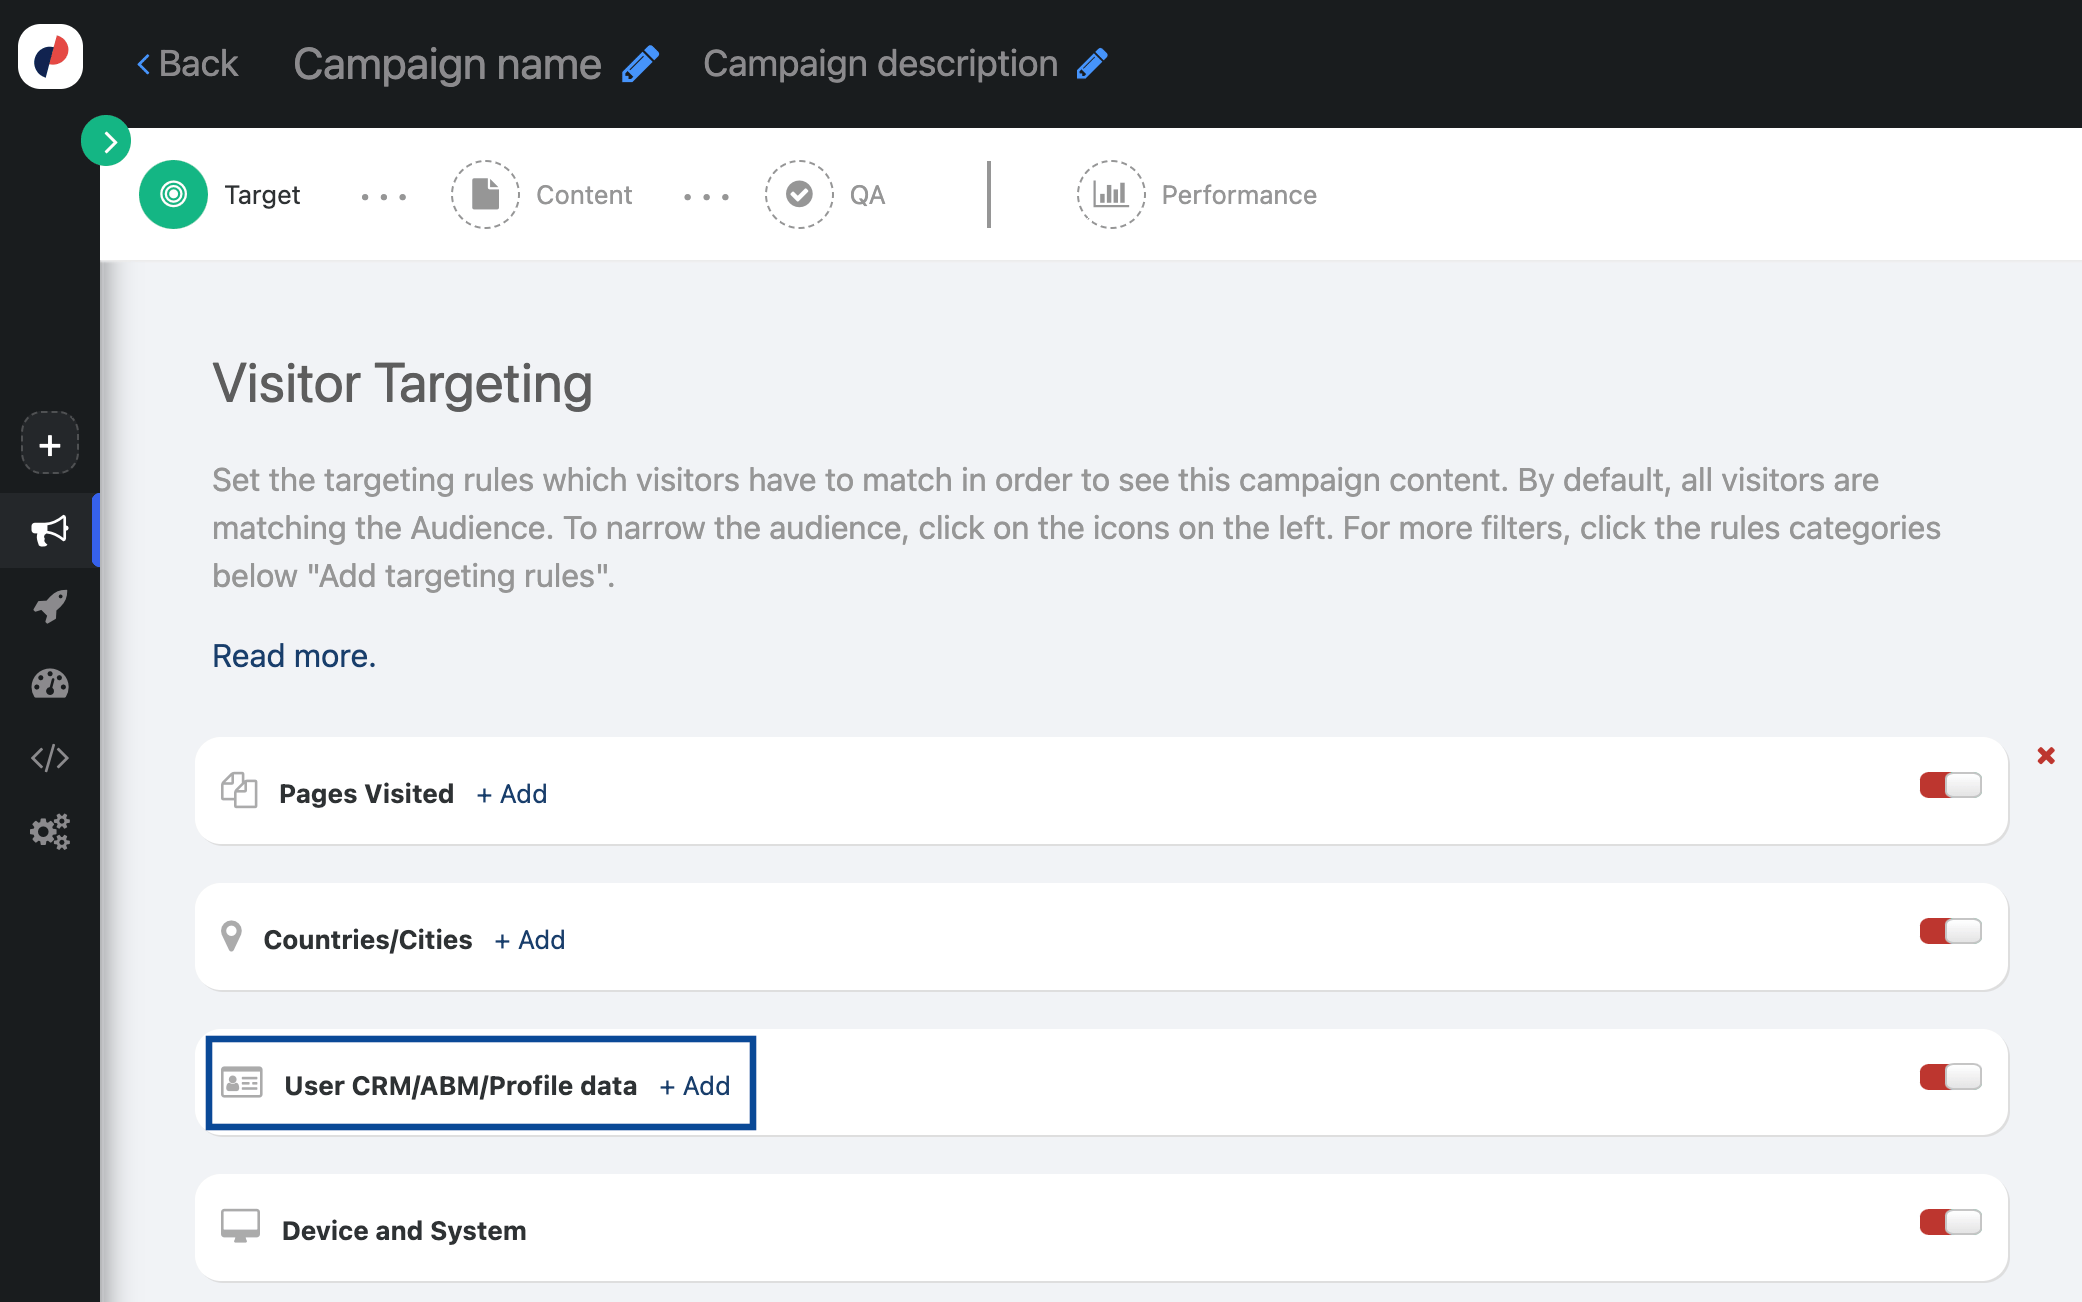Click the Campaign name title text
Viewport: 2082px width, 1302px height.
[x=447, y=64]
